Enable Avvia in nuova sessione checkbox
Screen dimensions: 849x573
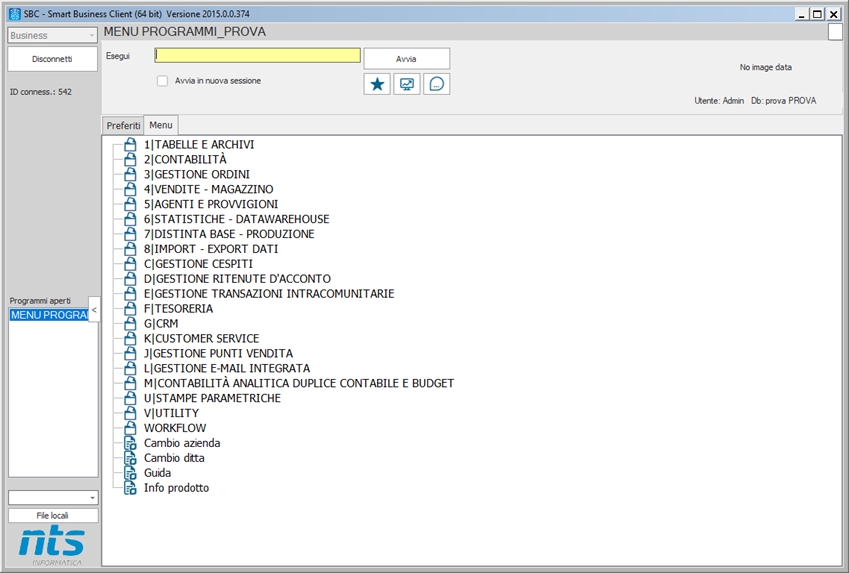[162, 81]
